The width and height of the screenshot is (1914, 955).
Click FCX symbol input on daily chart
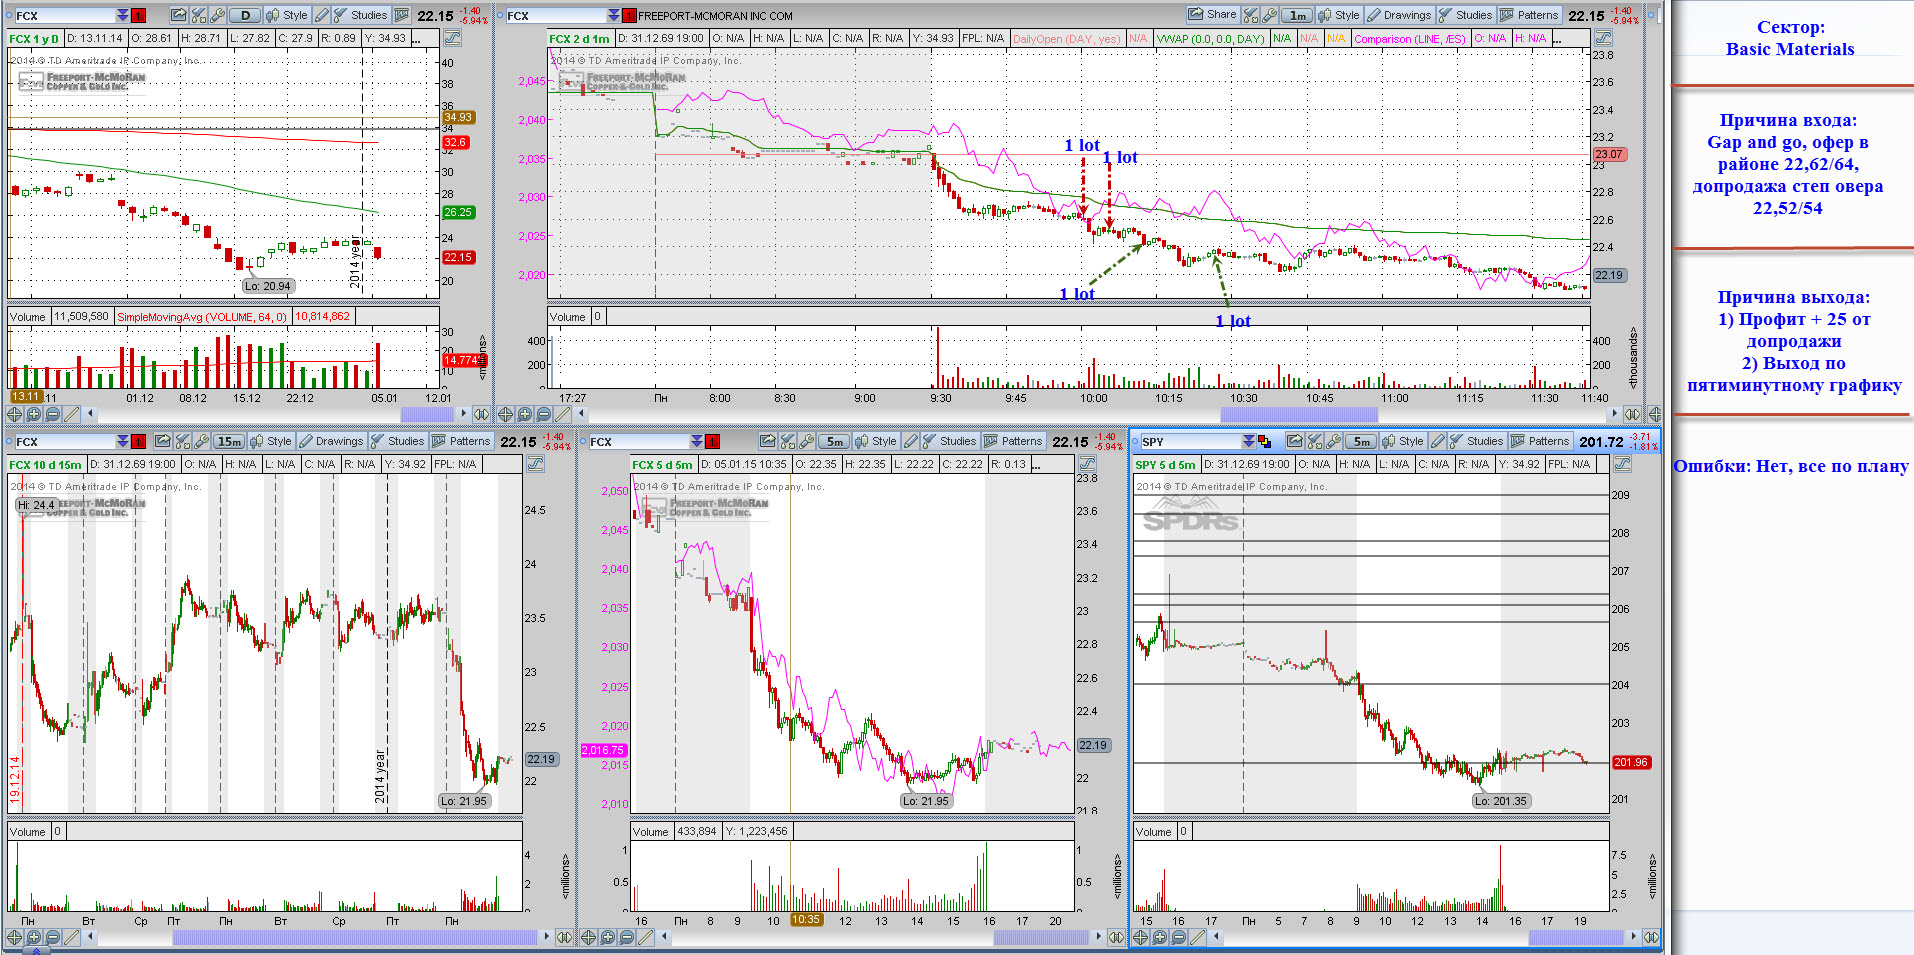(65, 15)
